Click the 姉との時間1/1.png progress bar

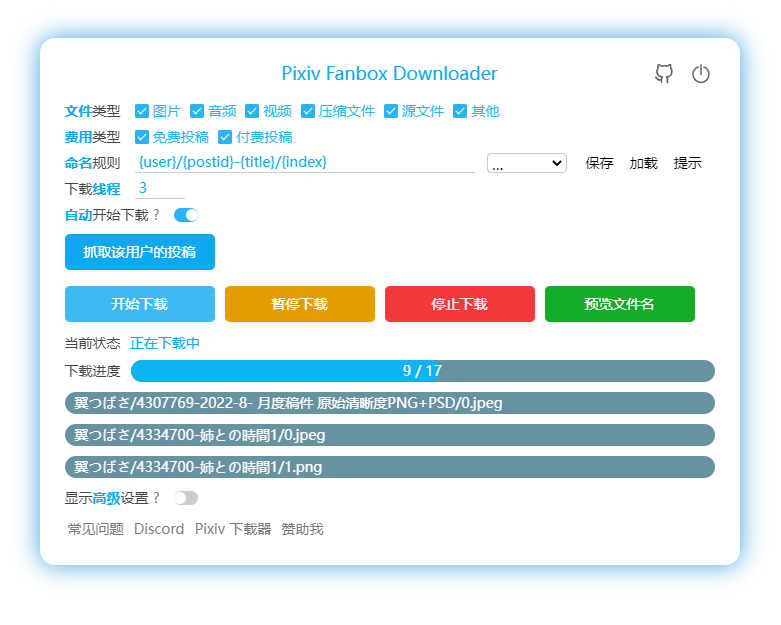click(390, 467)
